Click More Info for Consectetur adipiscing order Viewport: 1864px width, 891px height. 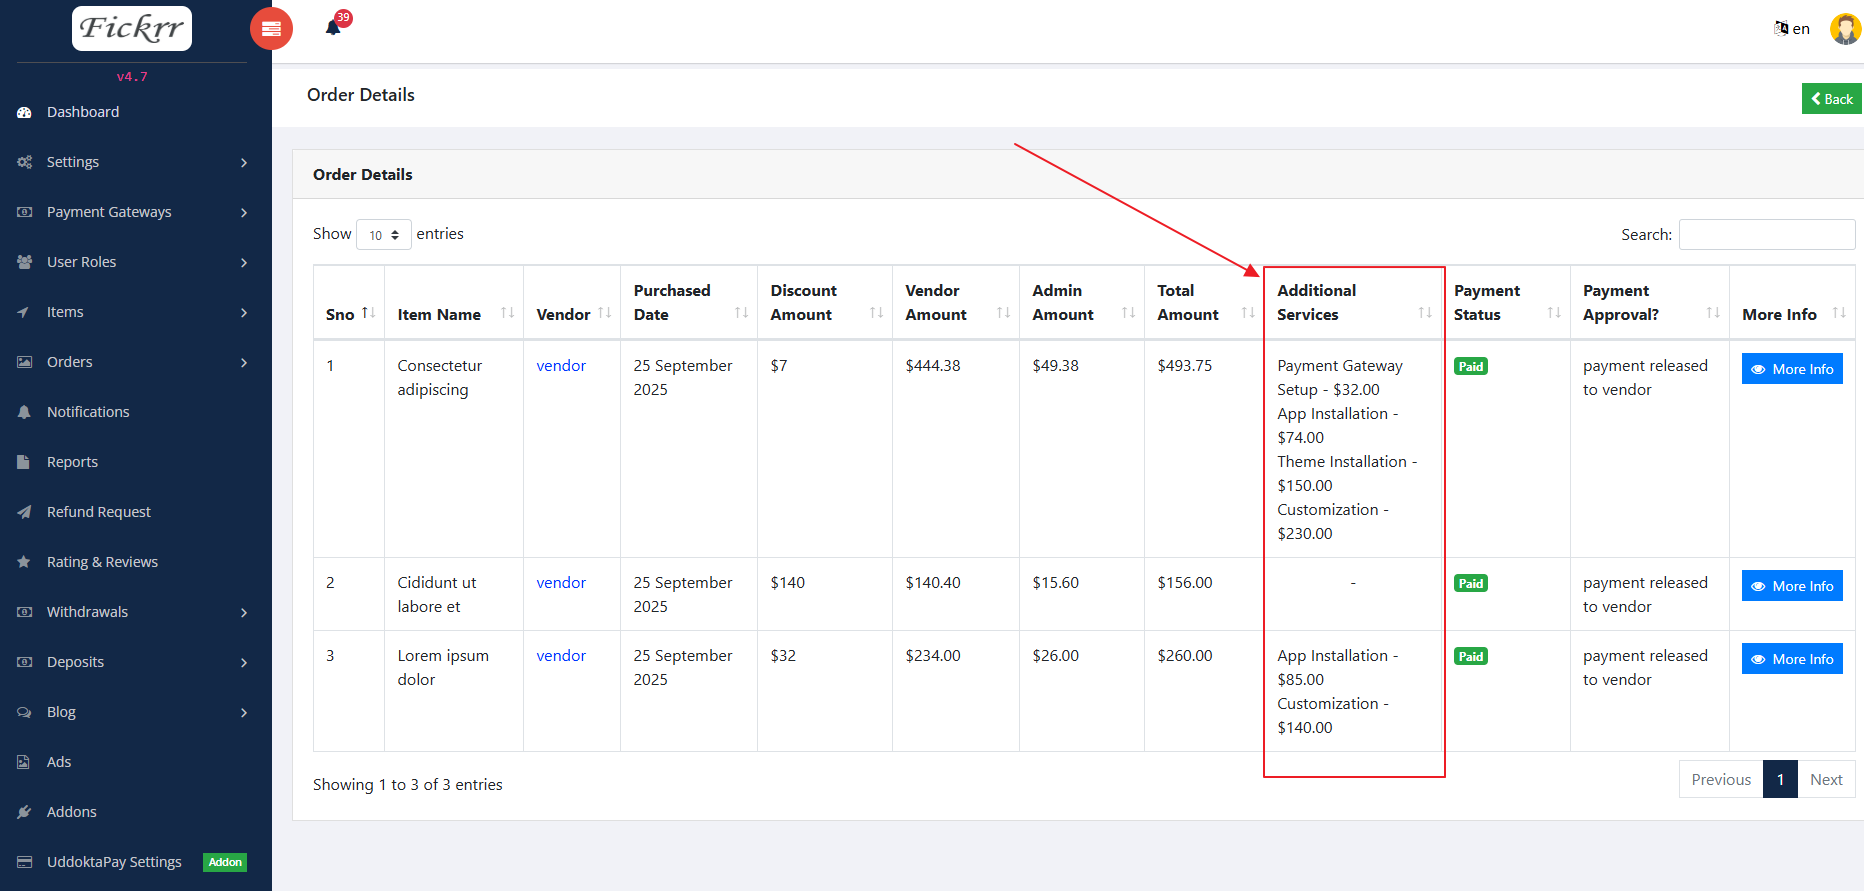[1791, 369]
